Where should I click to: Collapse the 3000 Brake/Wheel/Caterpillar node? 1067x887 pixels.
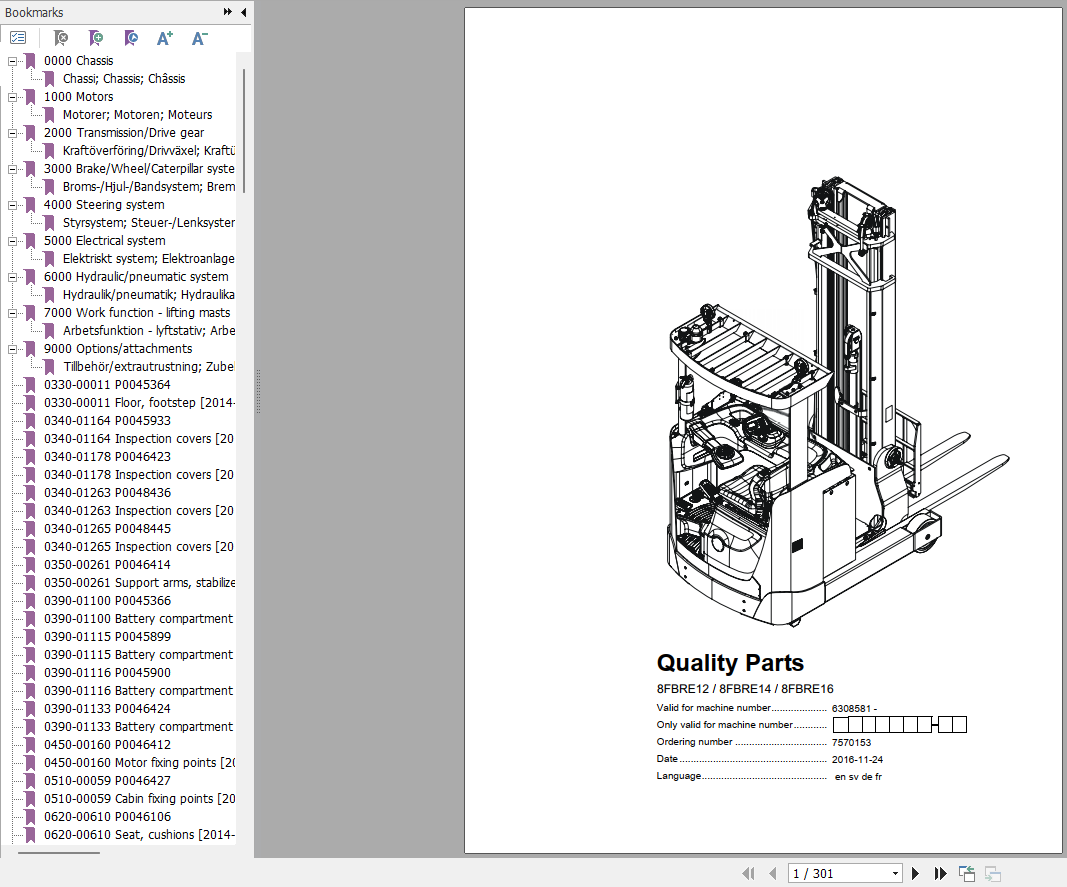12,169
